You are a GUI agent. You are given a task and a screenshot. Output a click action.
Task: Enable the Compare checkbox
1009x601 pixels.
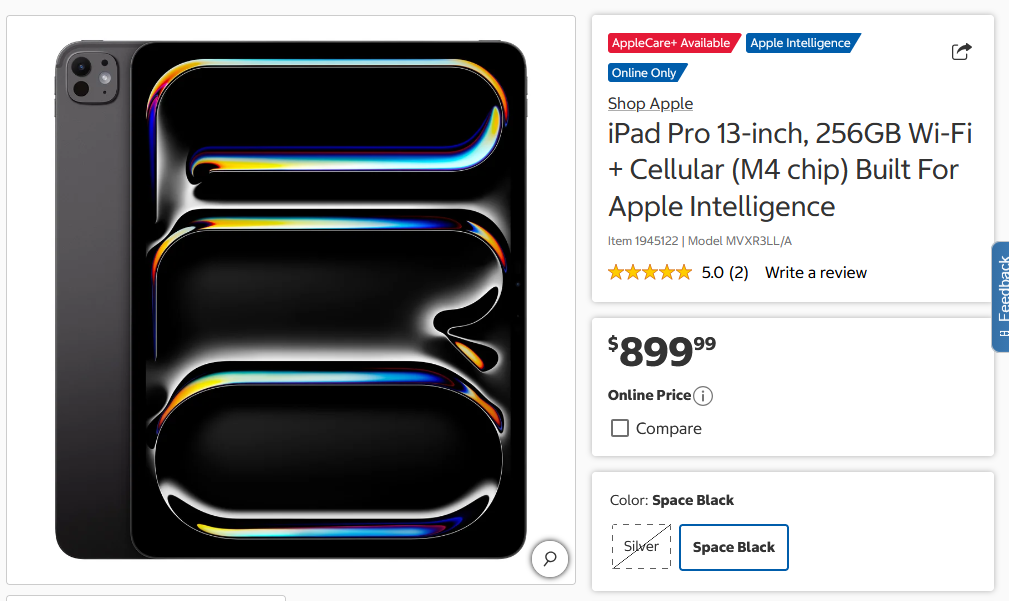pyautogui.click(x=620, y=427)
